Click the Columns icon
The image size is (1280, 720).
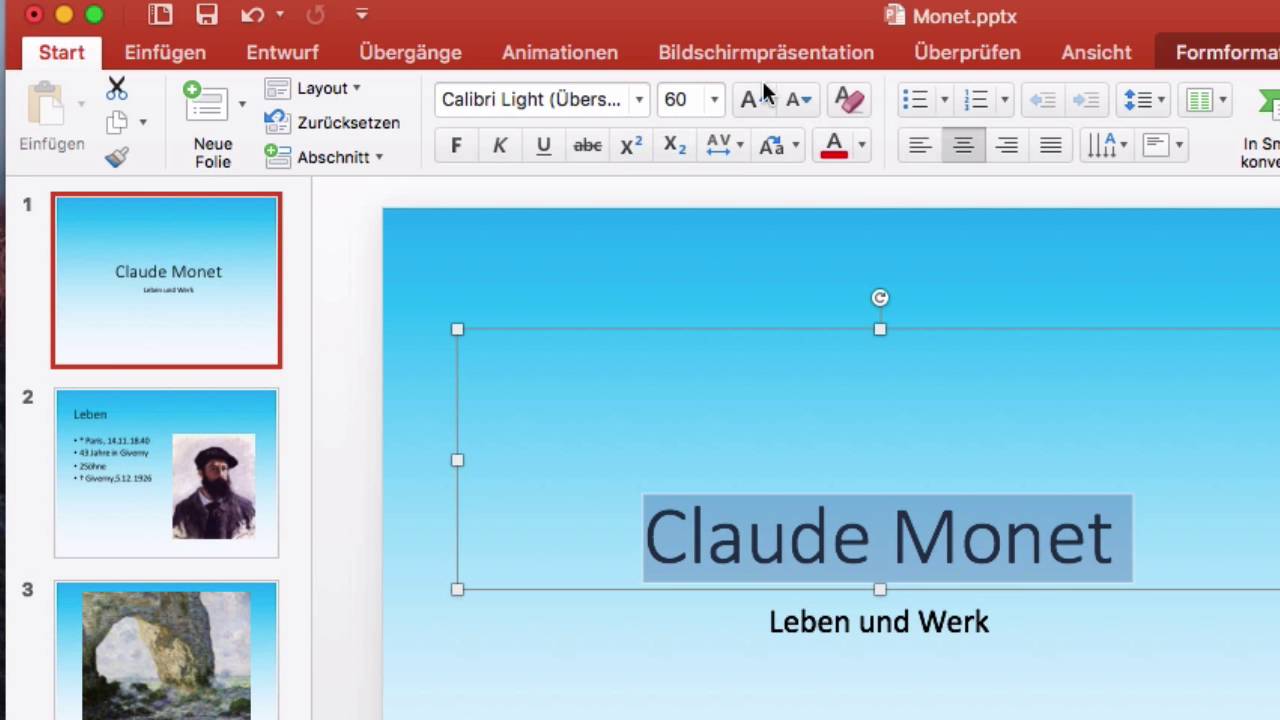[x=1199, y=99]
